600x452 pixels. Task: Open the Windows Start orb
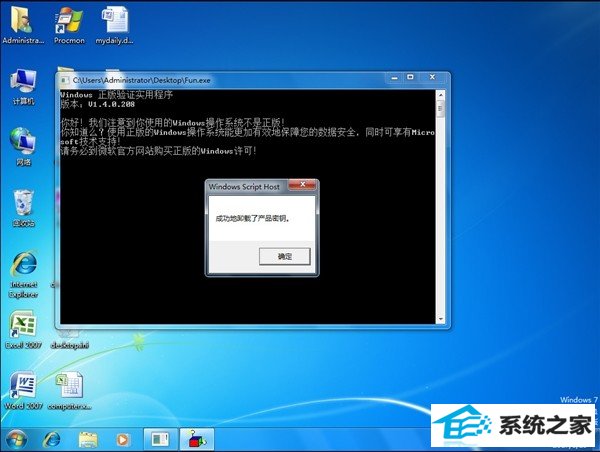[x=16, y=439]
